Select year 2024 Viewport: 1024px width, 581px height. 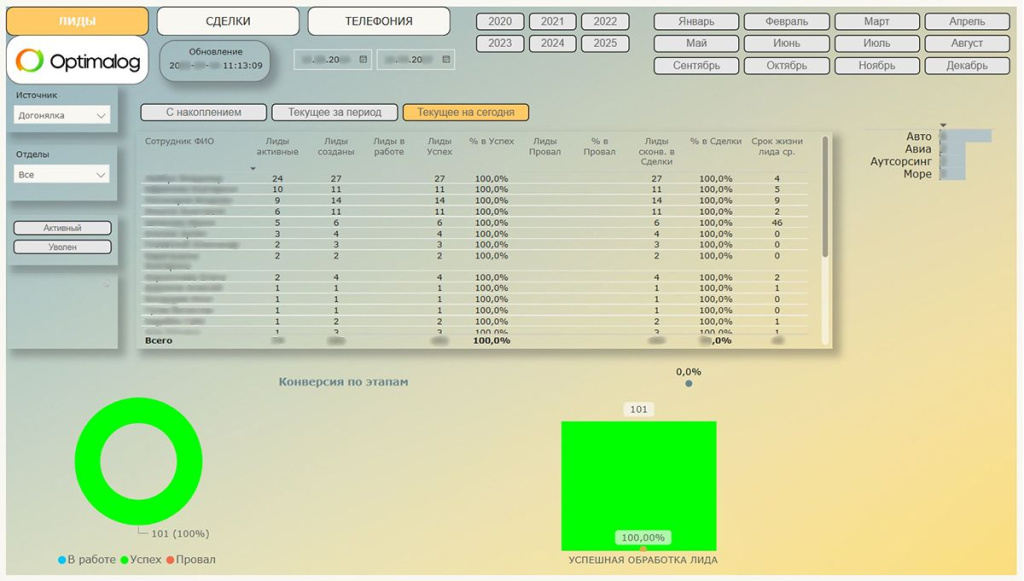coord(552,43)
